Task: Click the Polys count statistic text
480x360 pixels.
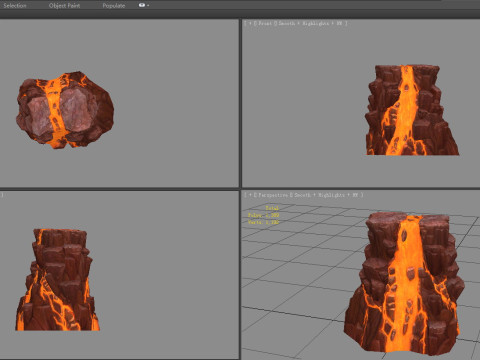Action: click(263, 215)
